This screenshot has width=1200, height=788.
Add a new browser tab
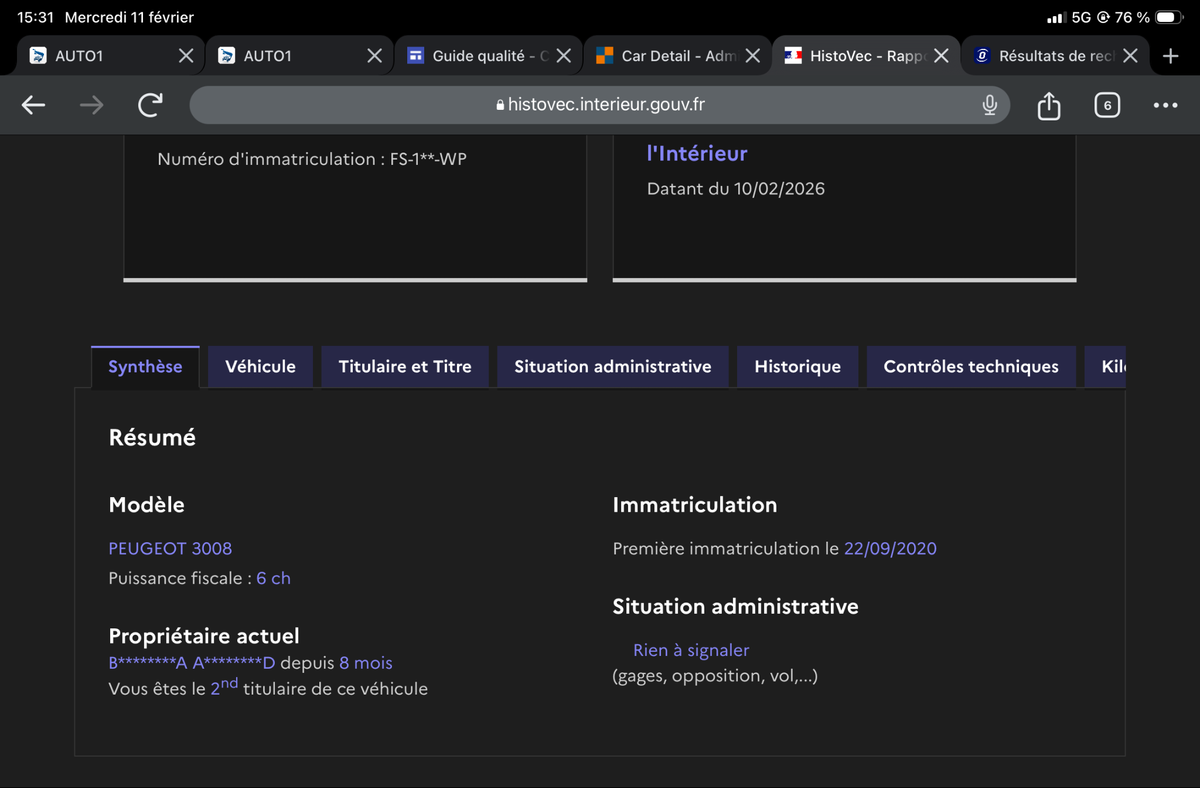pyautogui.click(x=1171, y=56)
